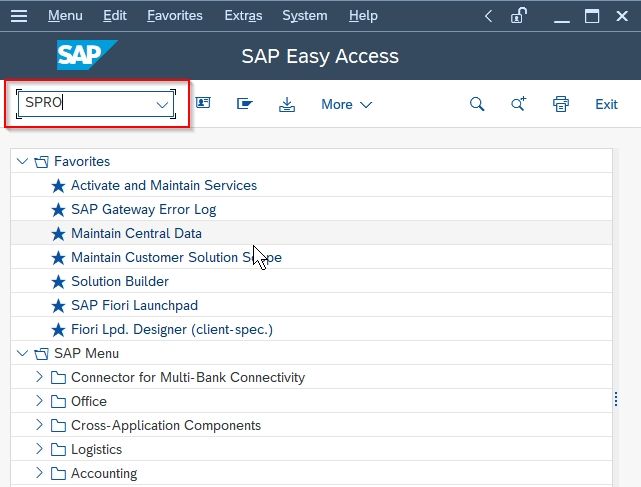
Task: Open the More dropdown in toolbar
Action: click(346, 104)
